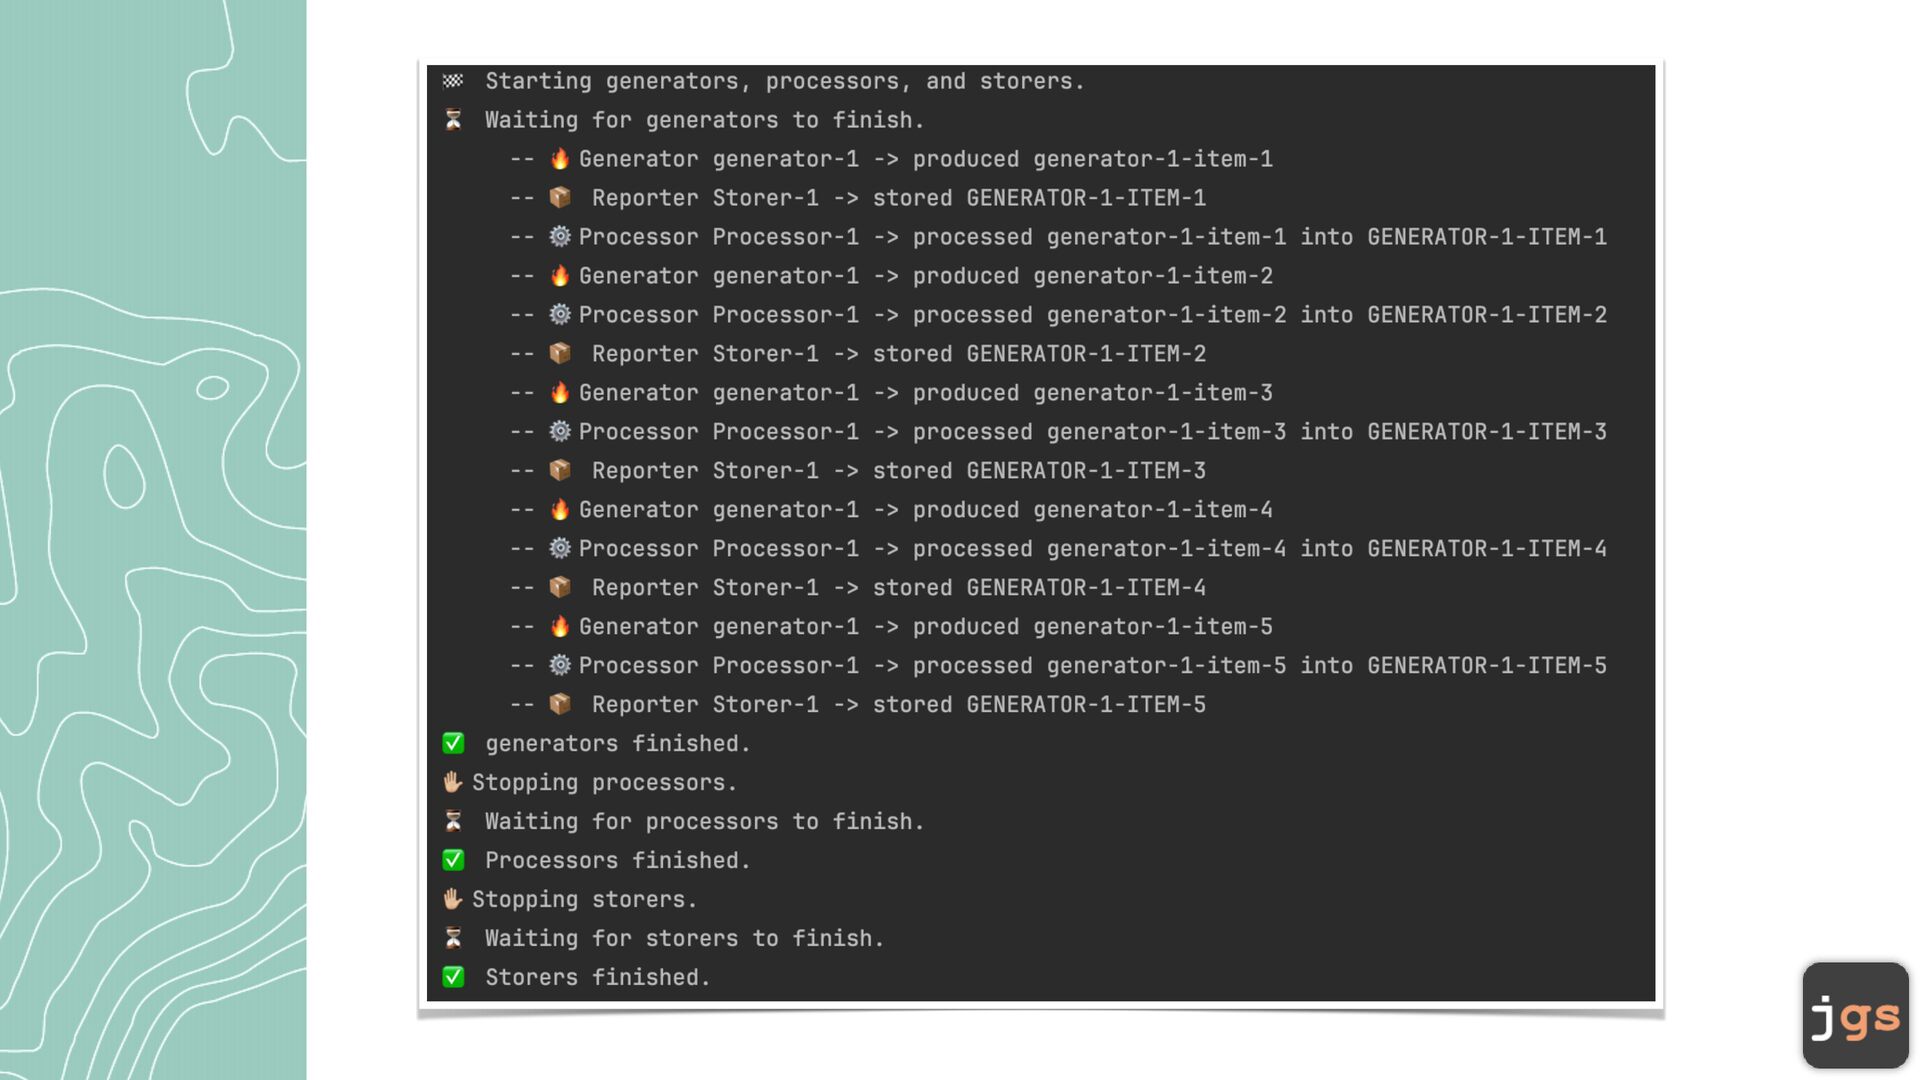Click the hand icon beside "Stopping processors."
The image size is (1920, 1080).
pyautogui.click(x=453, y=782)
